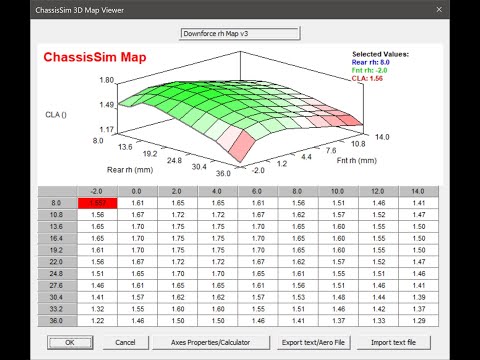Click cell 1.61 in row 19.2, column -2.0
Screen dimensions: 480x360
[98, 250]
